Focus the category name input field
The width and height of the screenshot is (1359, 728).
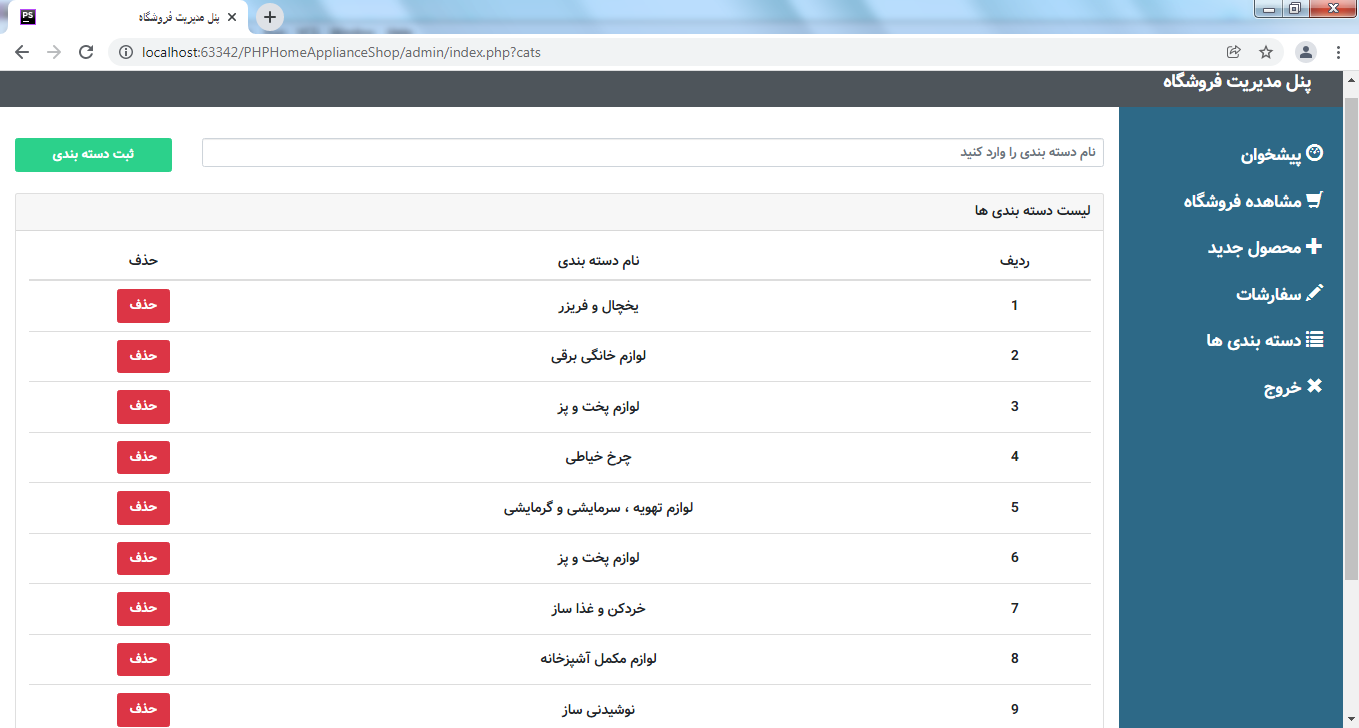point(652,153)
